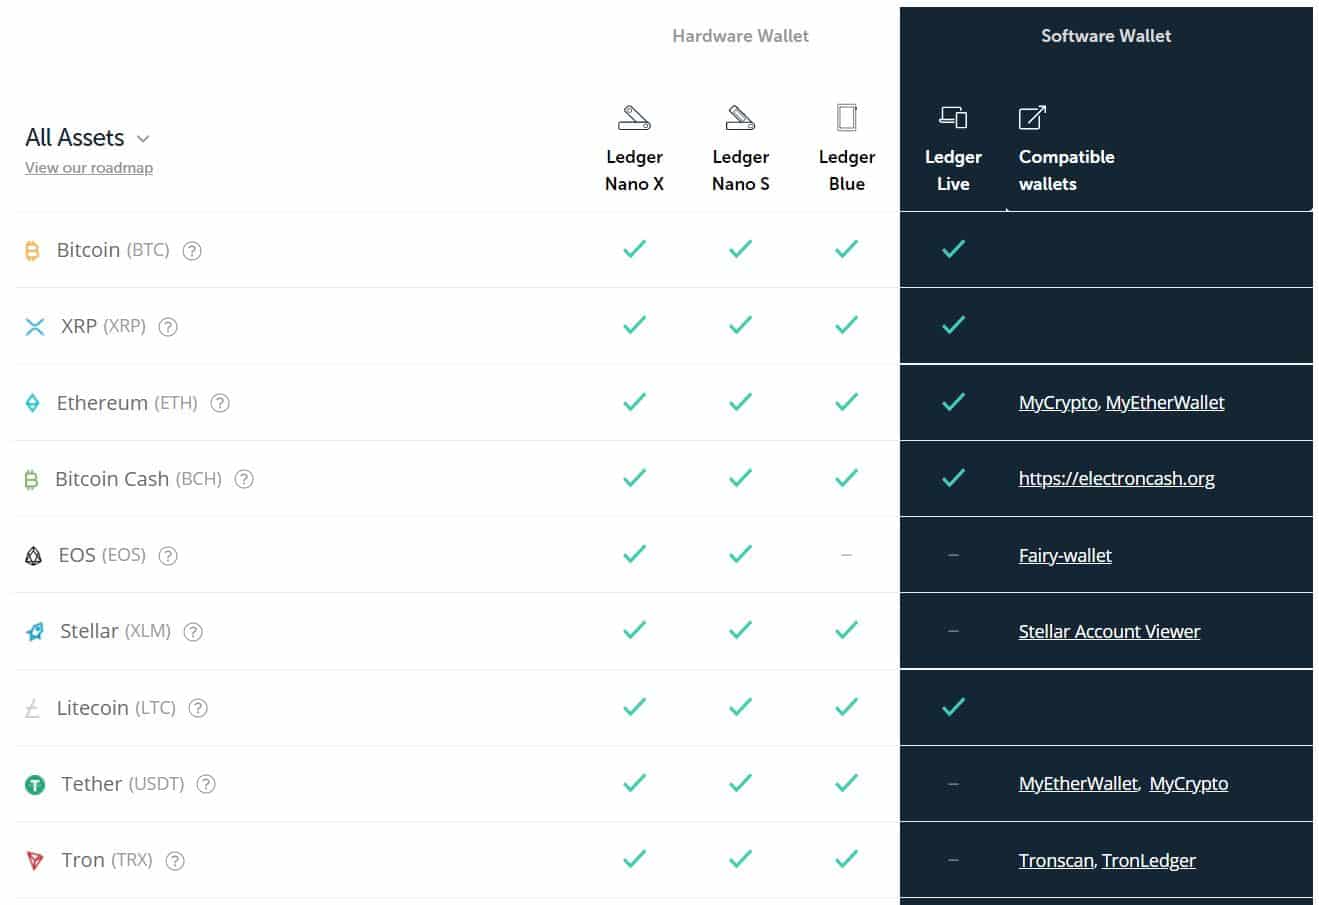This screenshot has height=905, width=1319.
Task: Open the Fairy-wallet link
Action: (x=1065, y=556)
